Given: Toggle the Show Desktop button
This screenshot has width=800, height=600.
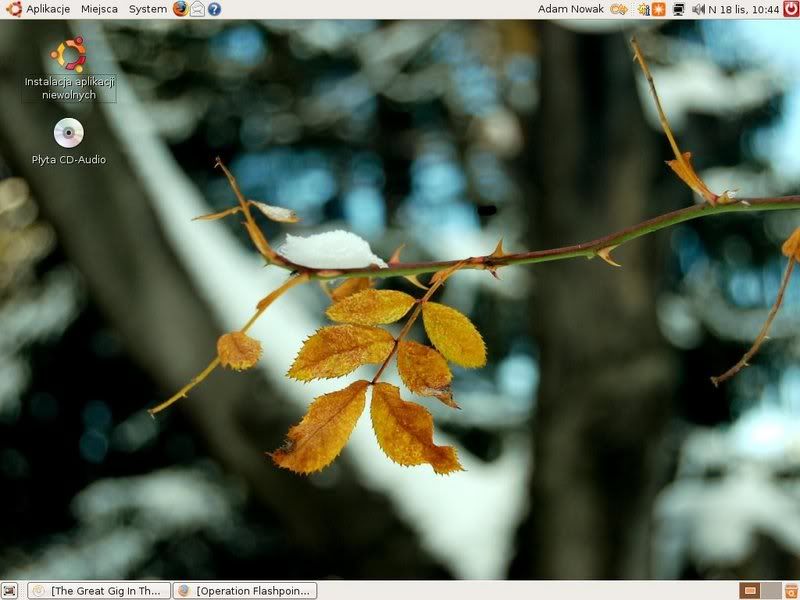Looking at the screenshot, I should coord(10,591).
